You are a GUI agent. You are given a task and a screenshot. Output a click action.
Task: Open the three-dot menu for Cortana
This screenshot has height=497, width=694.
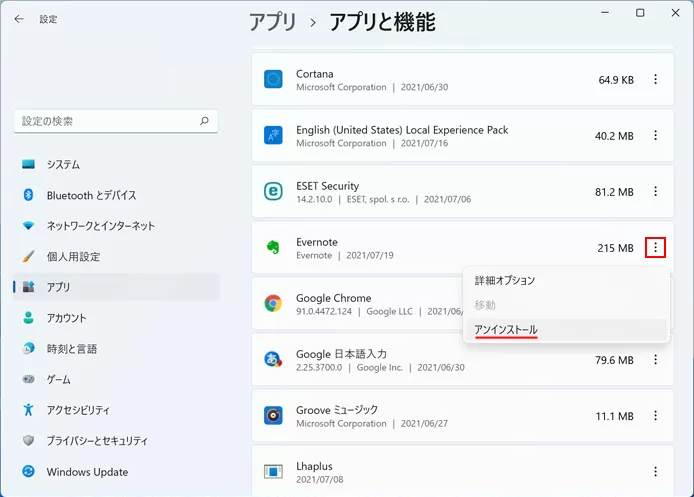[655, 80]
